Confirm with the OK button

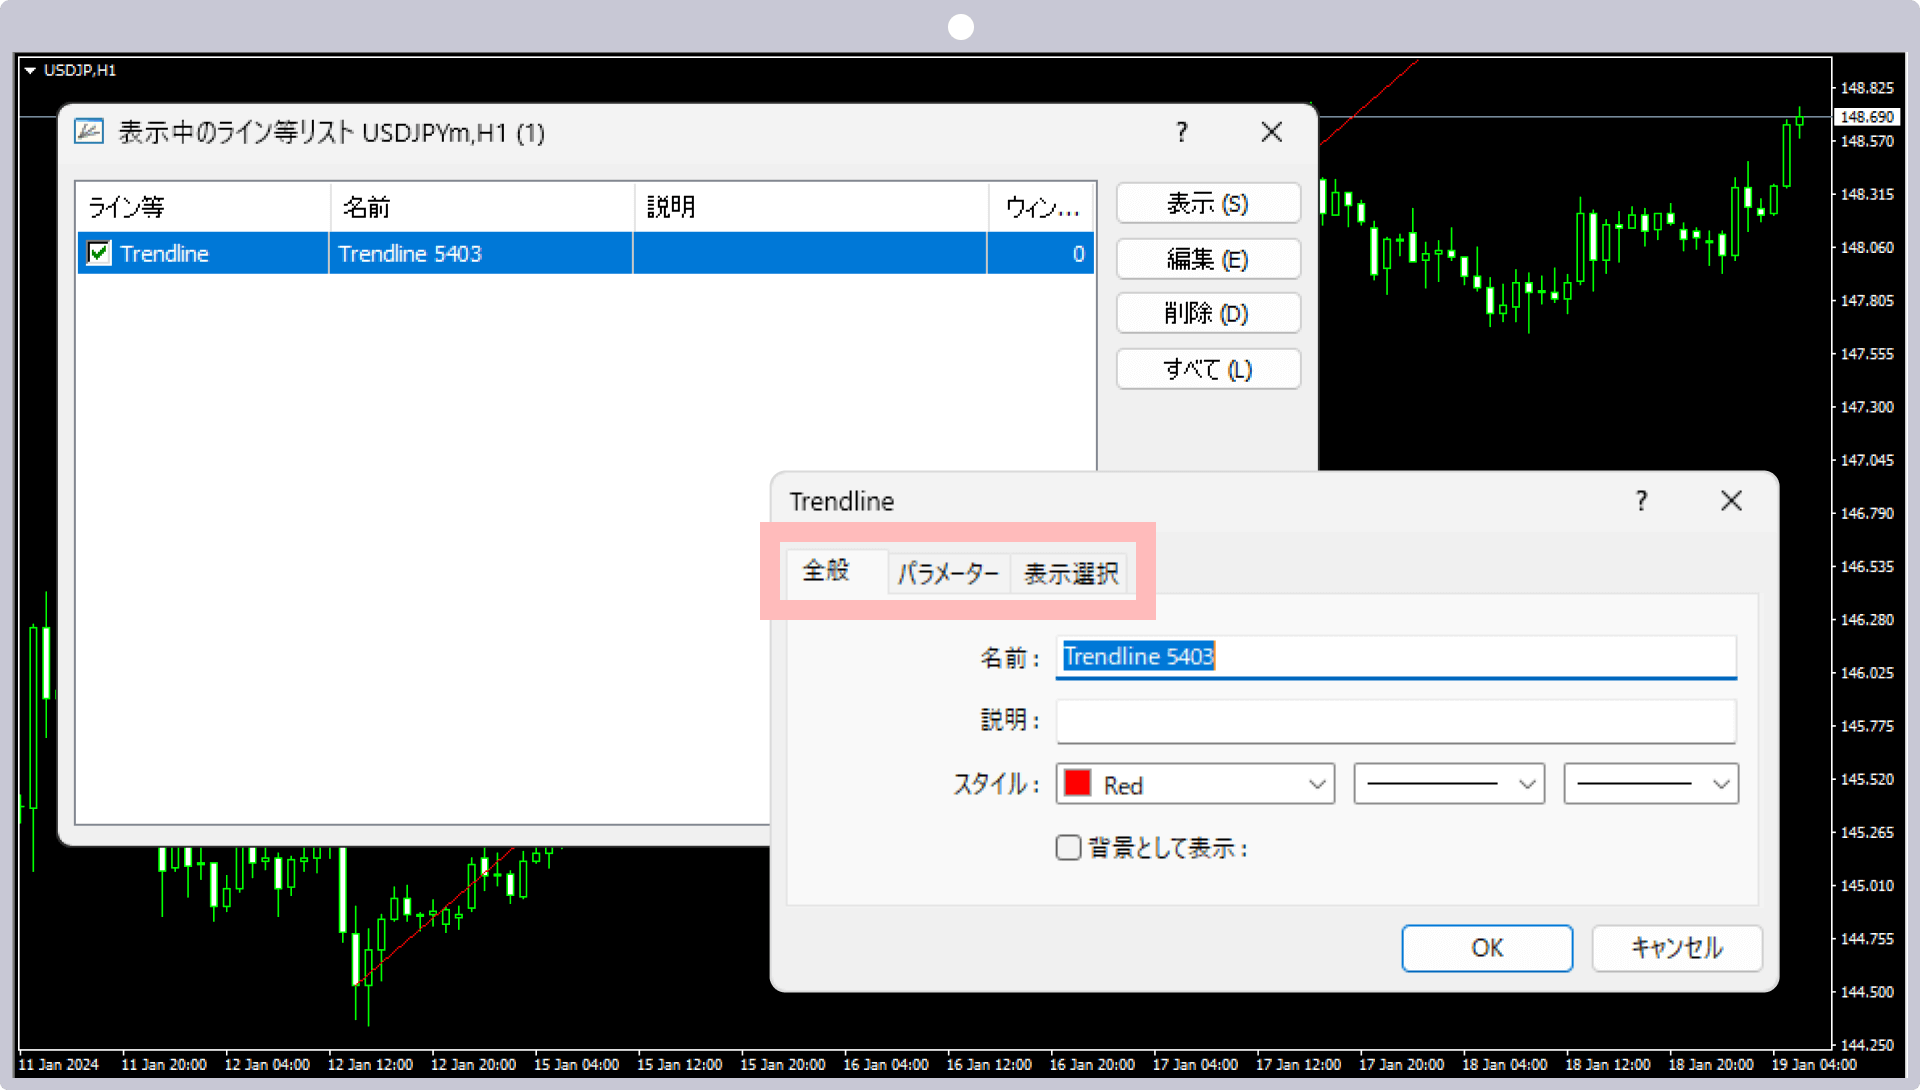point(1487,948)
